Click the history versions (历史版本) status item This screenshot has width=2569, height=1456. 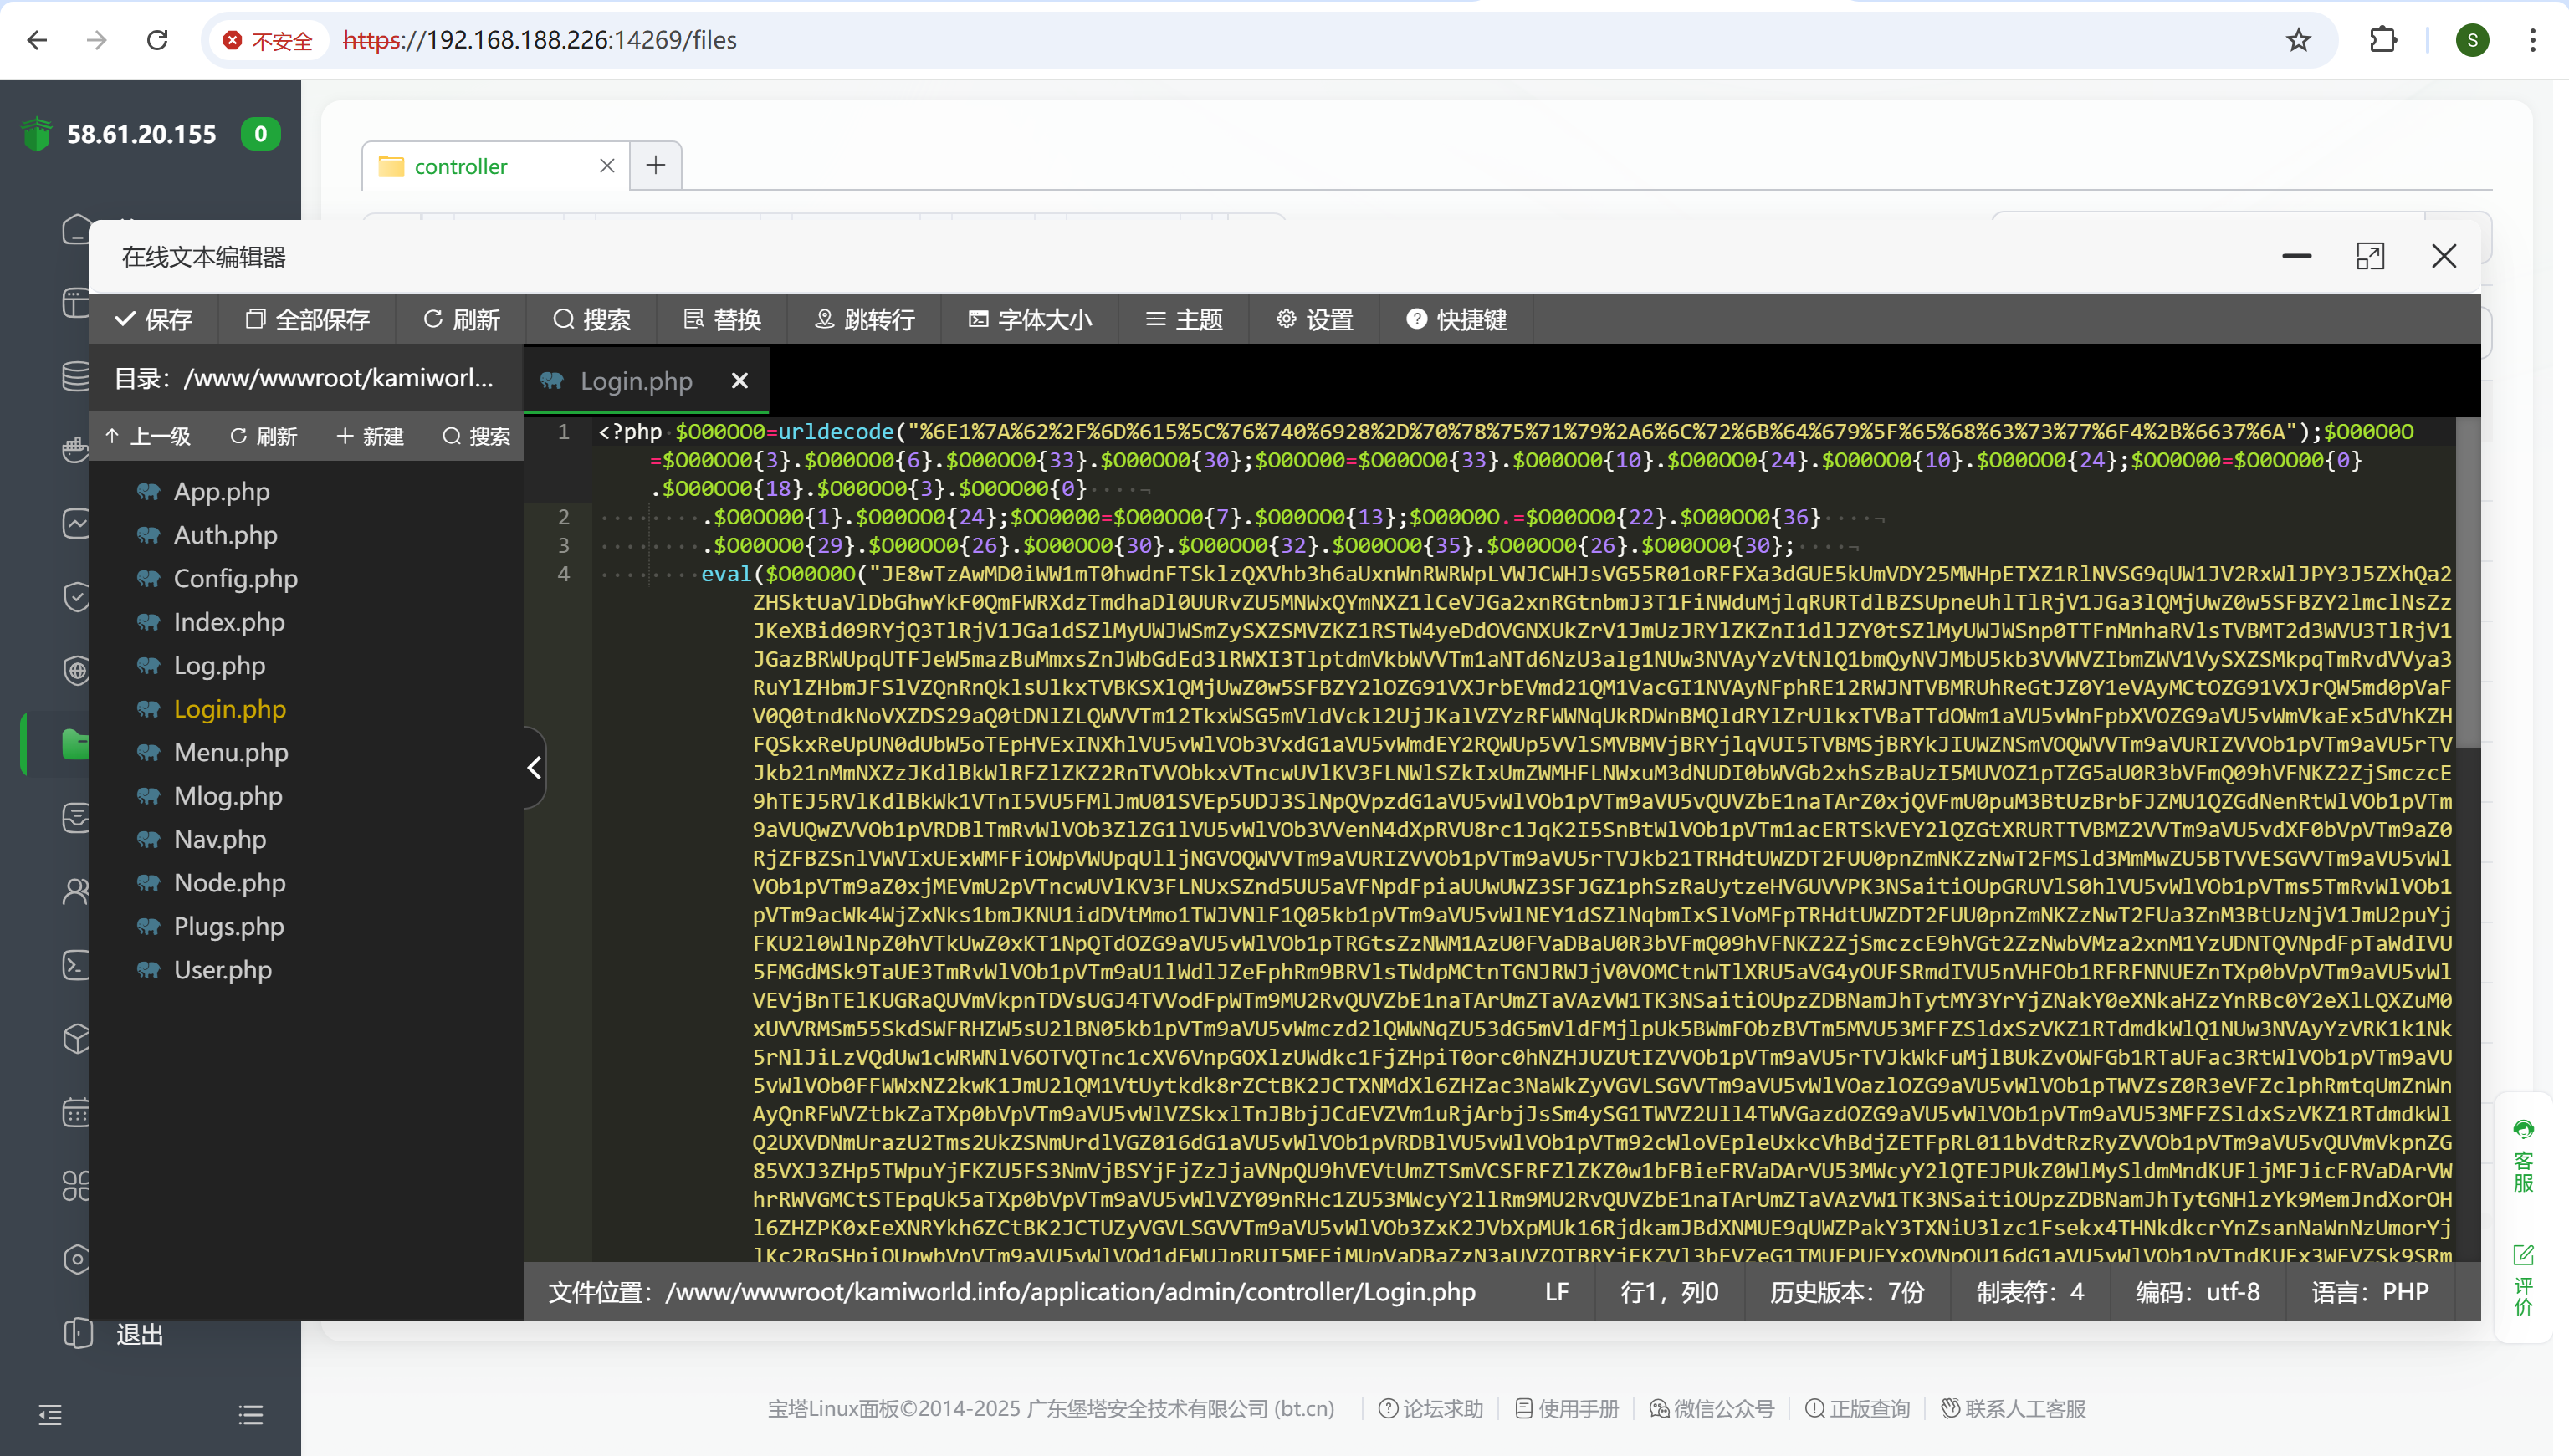1846,1292
